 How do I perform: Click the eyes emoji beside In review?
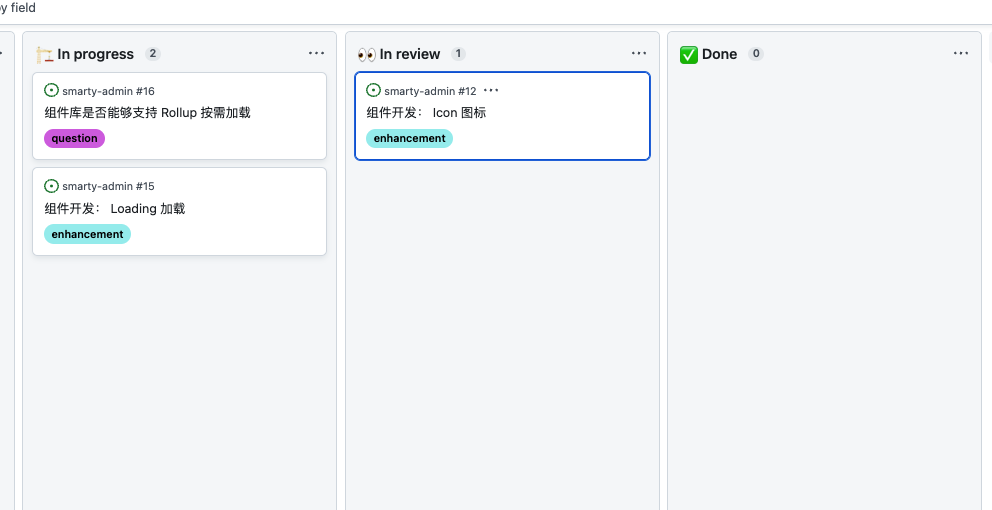coord(366,54)
